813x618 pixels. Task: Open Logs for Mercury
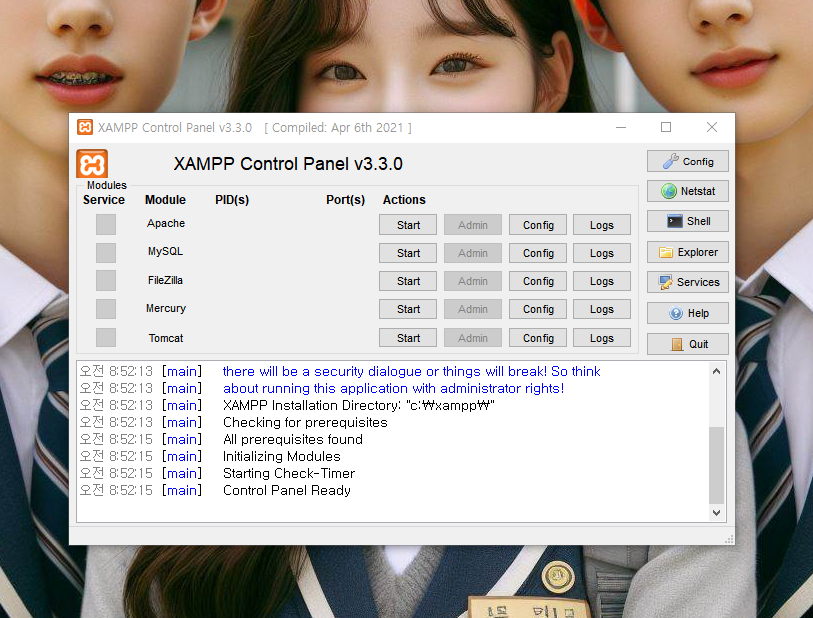601,309
